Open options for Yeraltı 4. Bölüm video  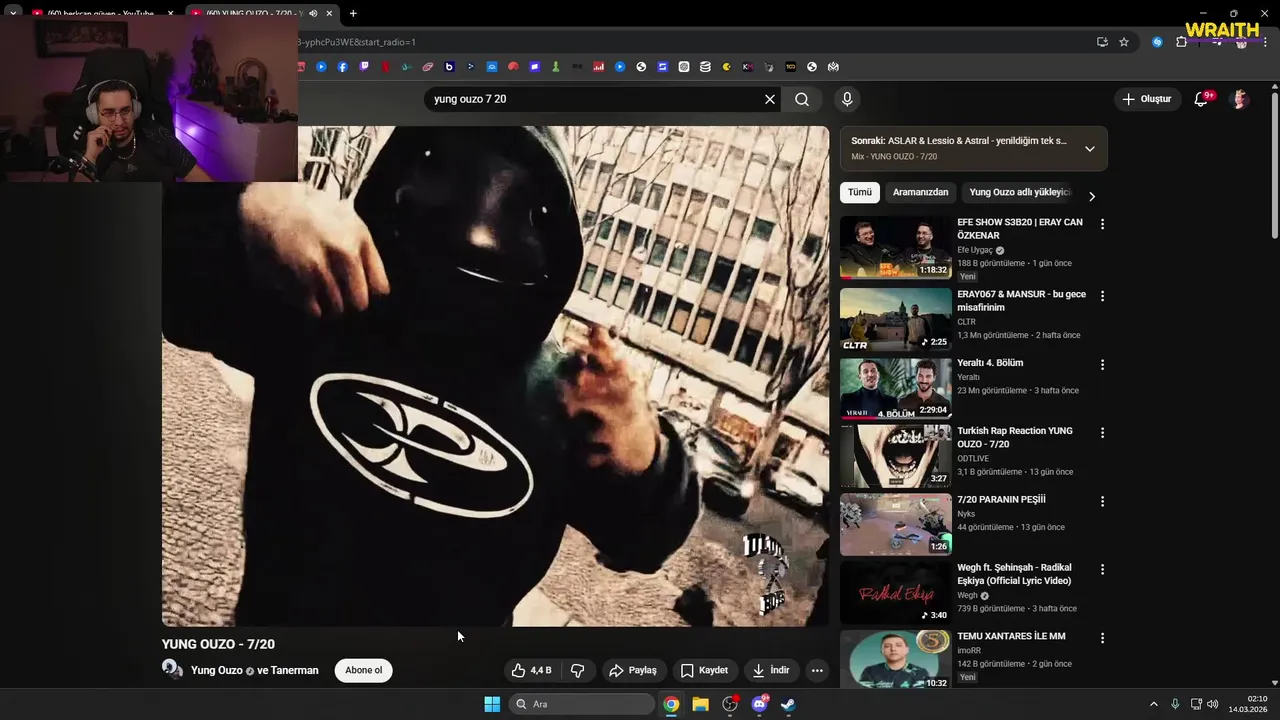(x=1102, y=365)
